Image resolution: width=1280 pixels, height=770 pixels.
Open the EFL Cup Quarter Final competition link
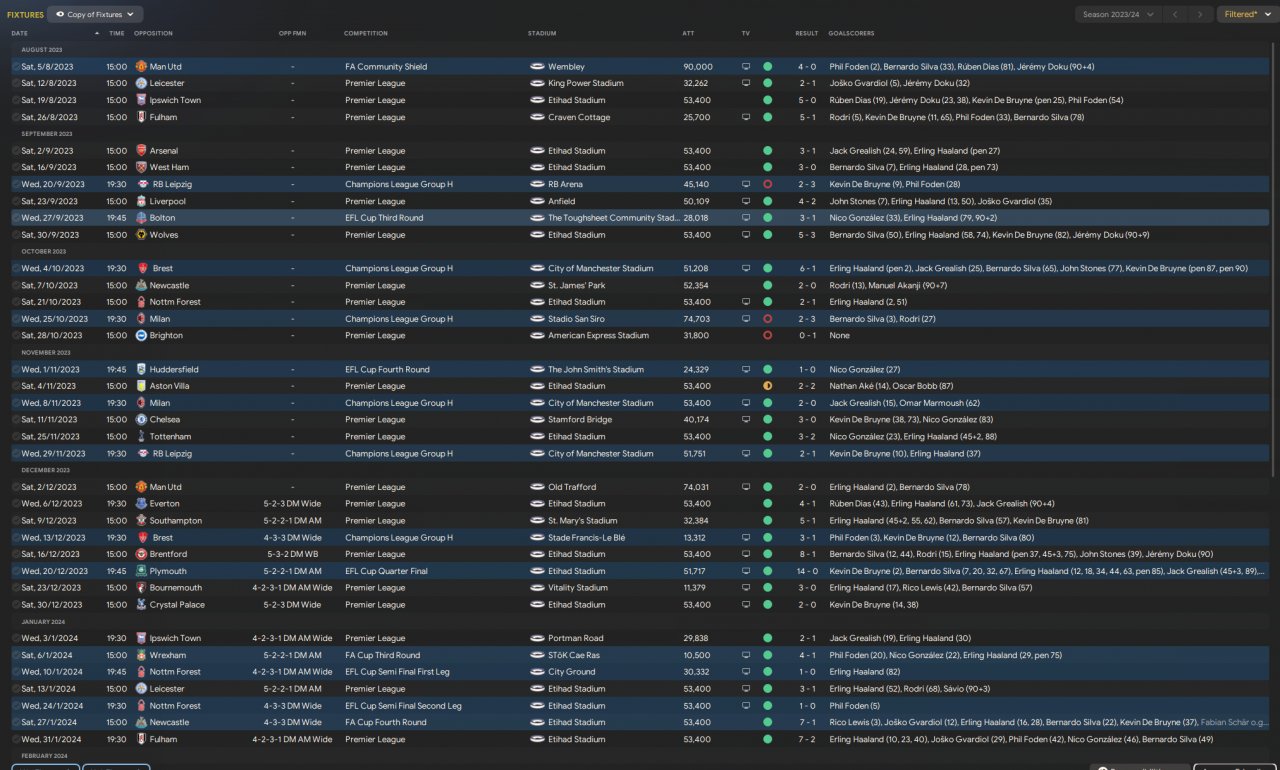point(386,571)
